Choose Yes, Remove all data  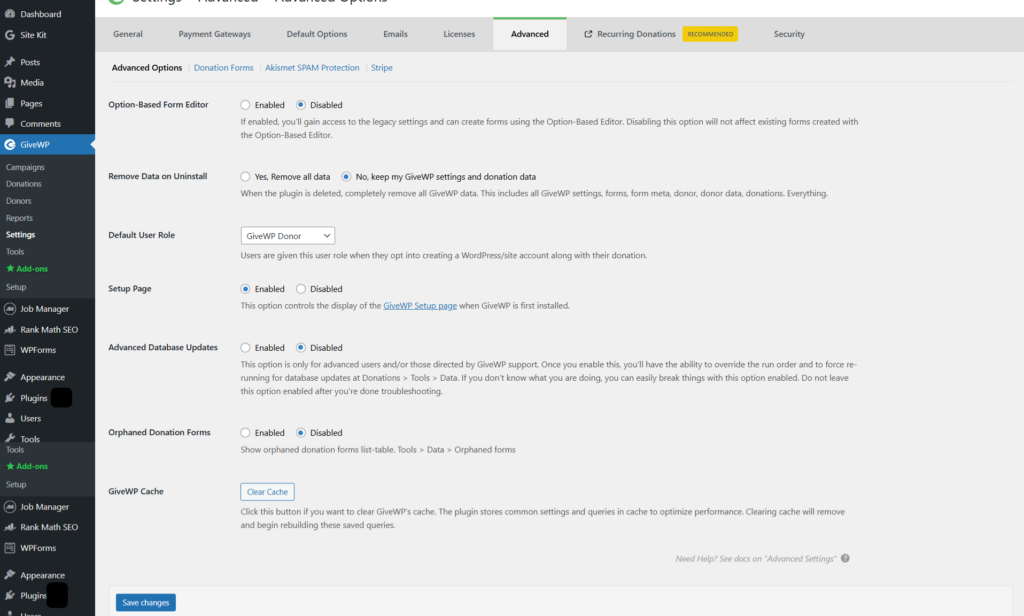(245, 176)
